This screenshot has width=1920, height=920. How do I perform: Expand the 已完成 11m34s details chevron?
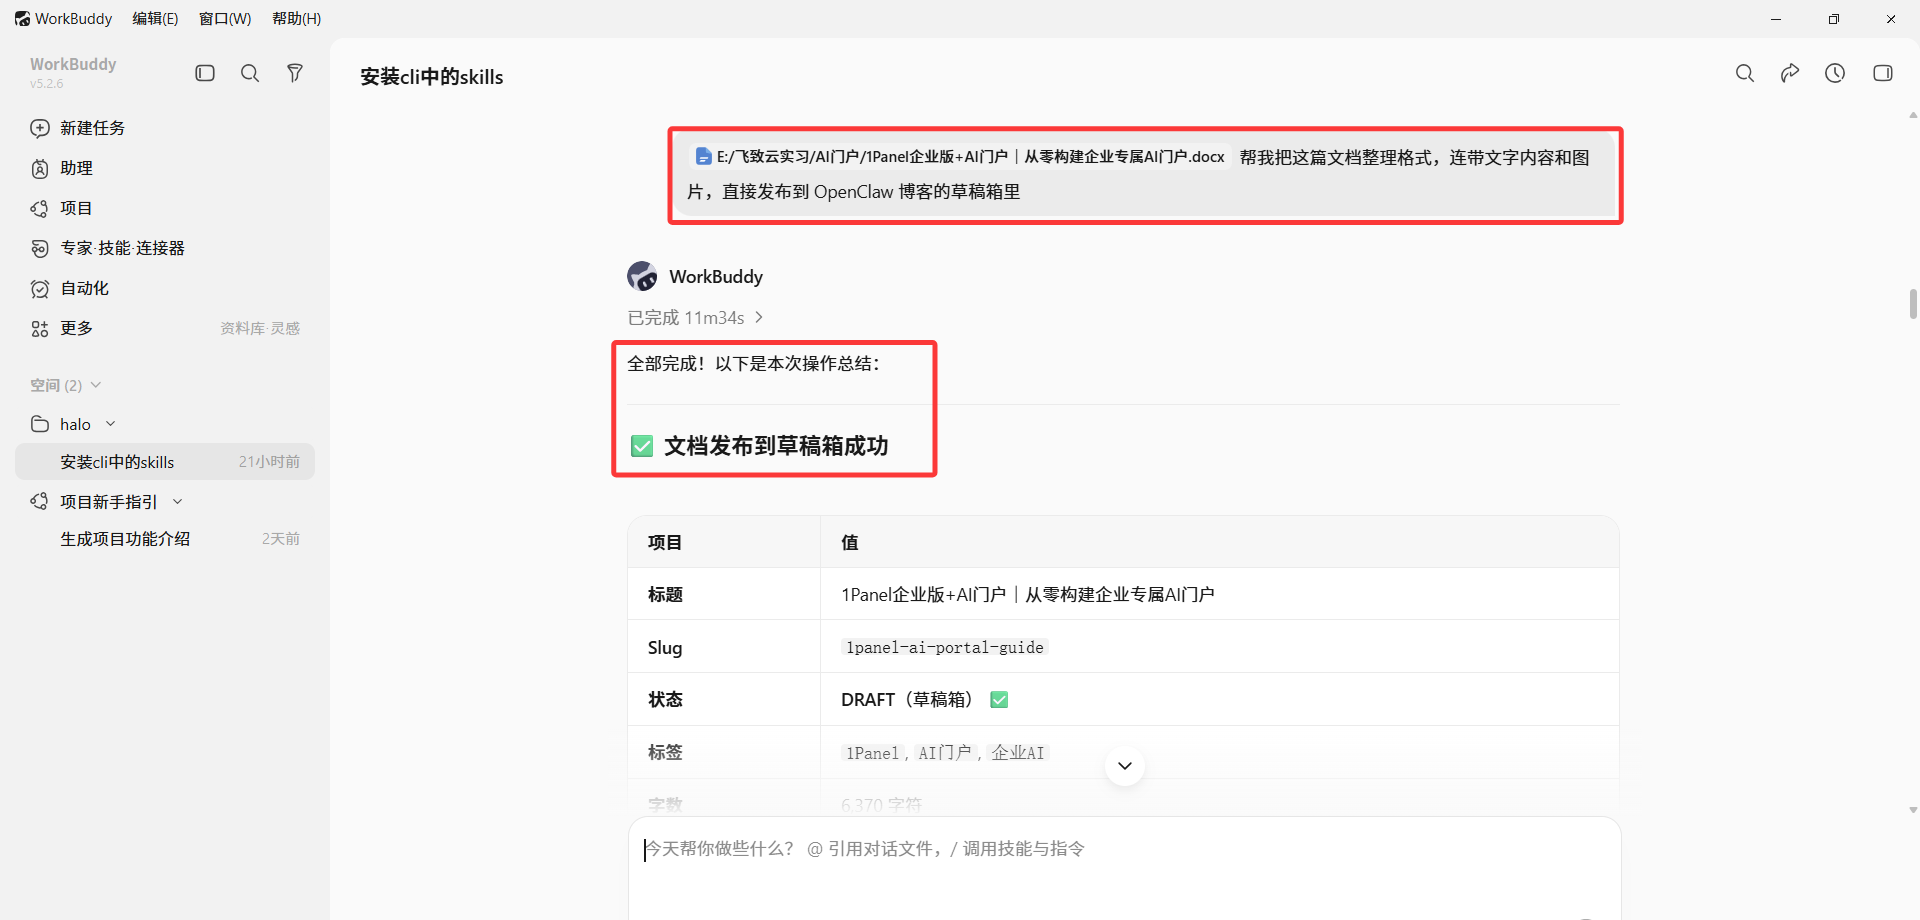[759, 317]
